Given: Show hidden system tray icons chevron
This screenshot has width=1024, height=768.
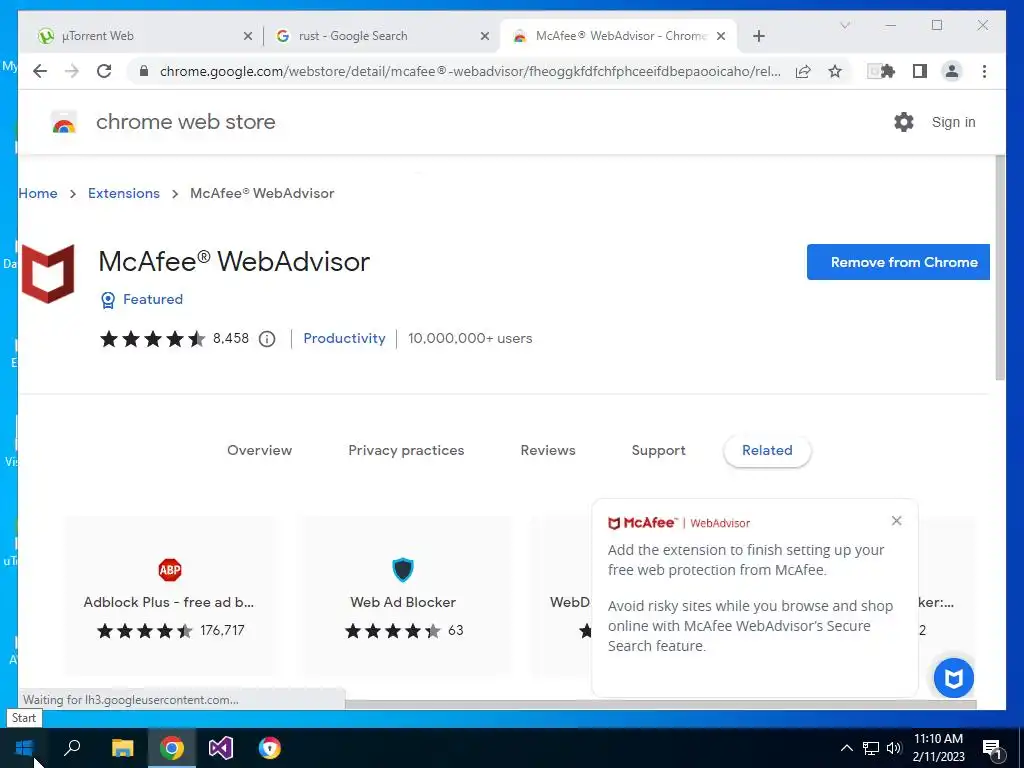Looking at the screenshot, I should point(846,748).
